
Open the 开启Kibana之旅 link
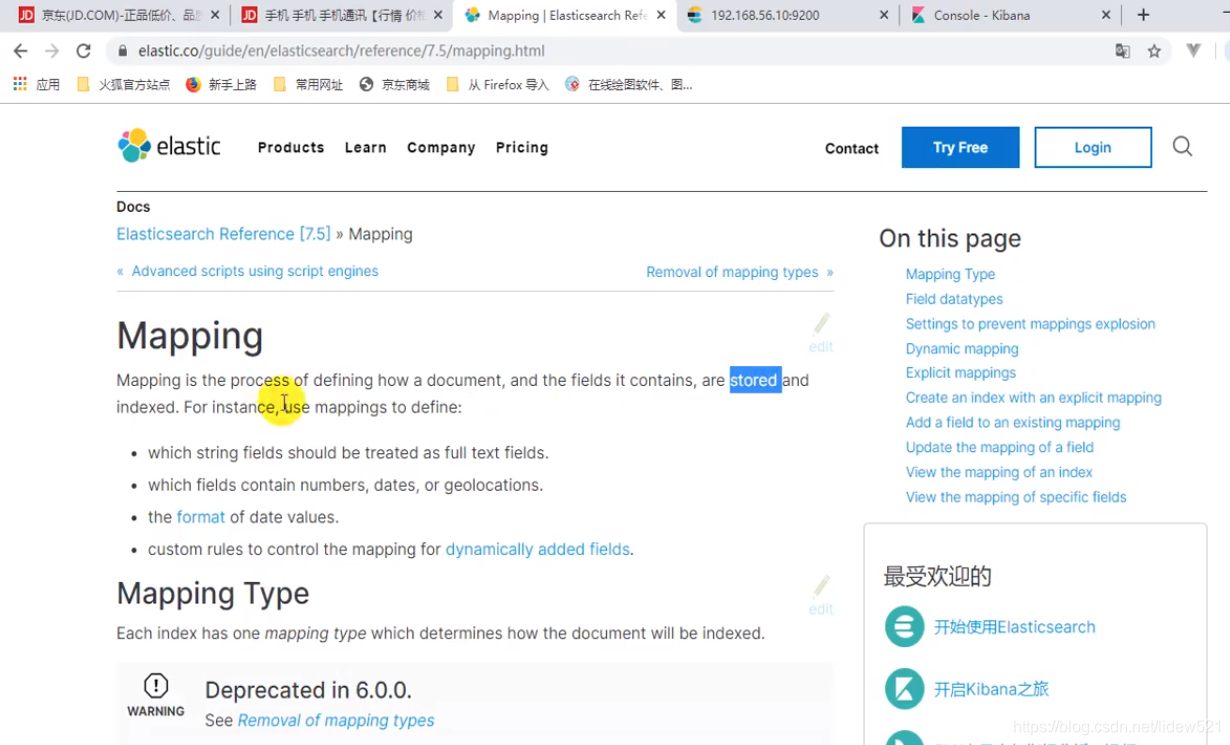991,689
